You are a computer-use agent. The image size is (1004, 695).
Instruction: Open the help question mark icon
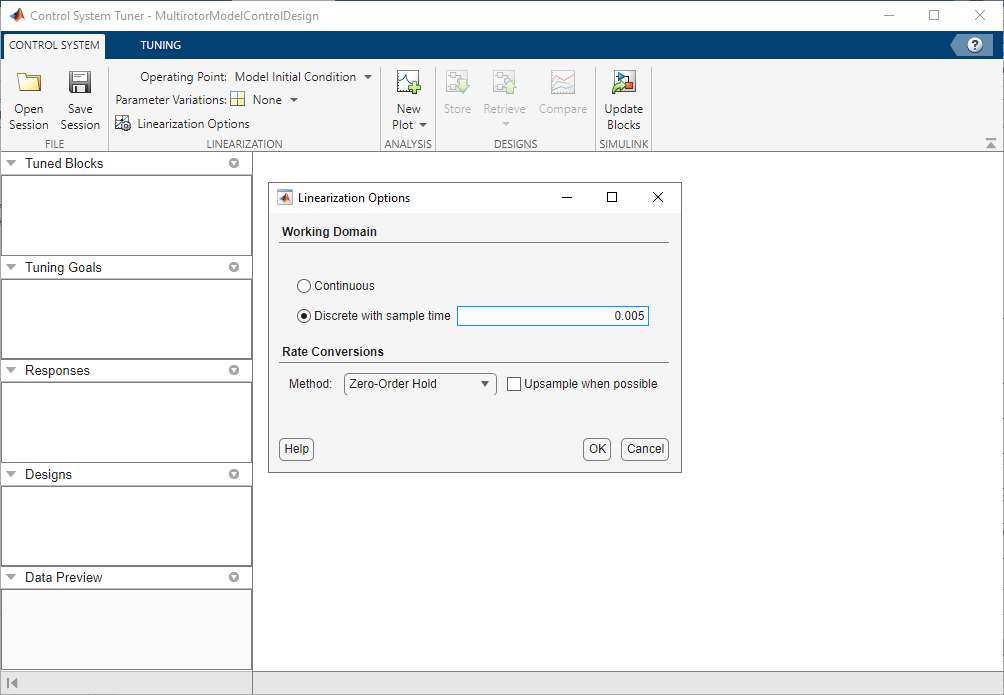pos(975,45)
